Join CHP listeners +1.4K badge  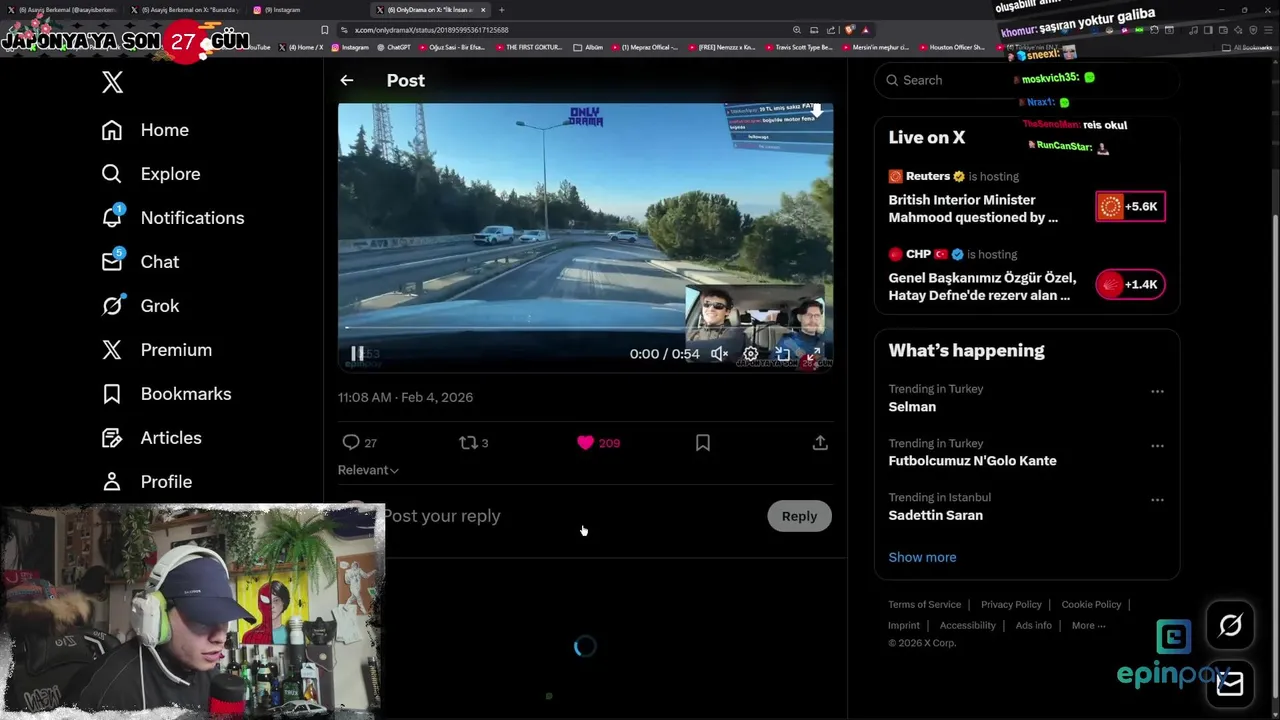pyautogui.click(x=1130, y=285)
